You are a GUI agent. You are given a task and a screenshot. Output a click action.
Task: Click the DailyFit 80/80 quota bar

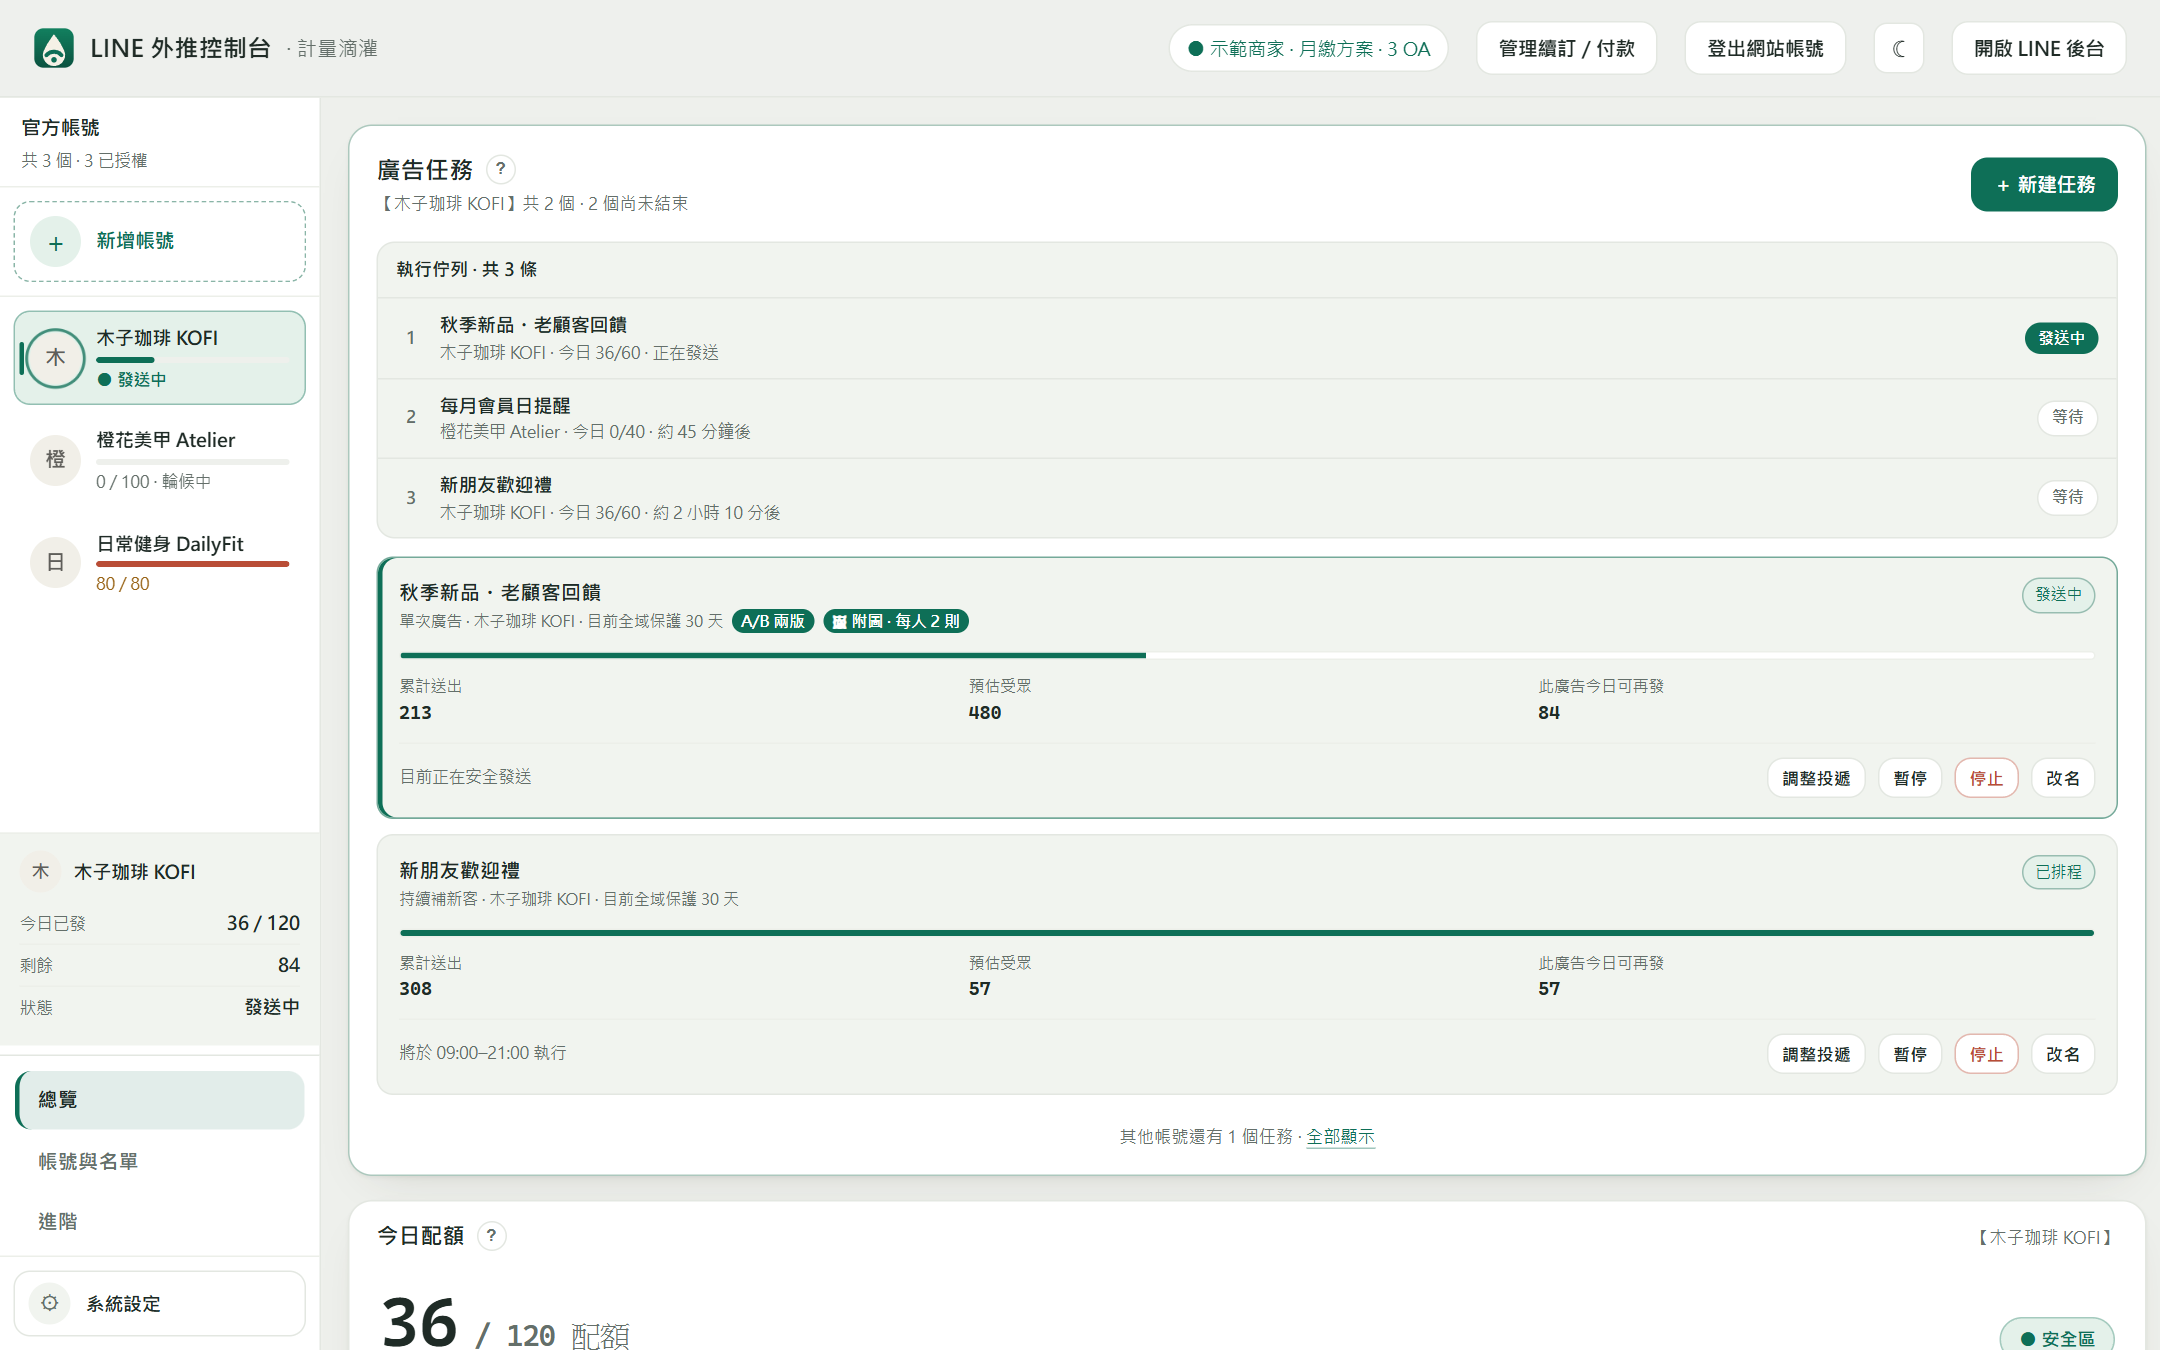point(193,564)
